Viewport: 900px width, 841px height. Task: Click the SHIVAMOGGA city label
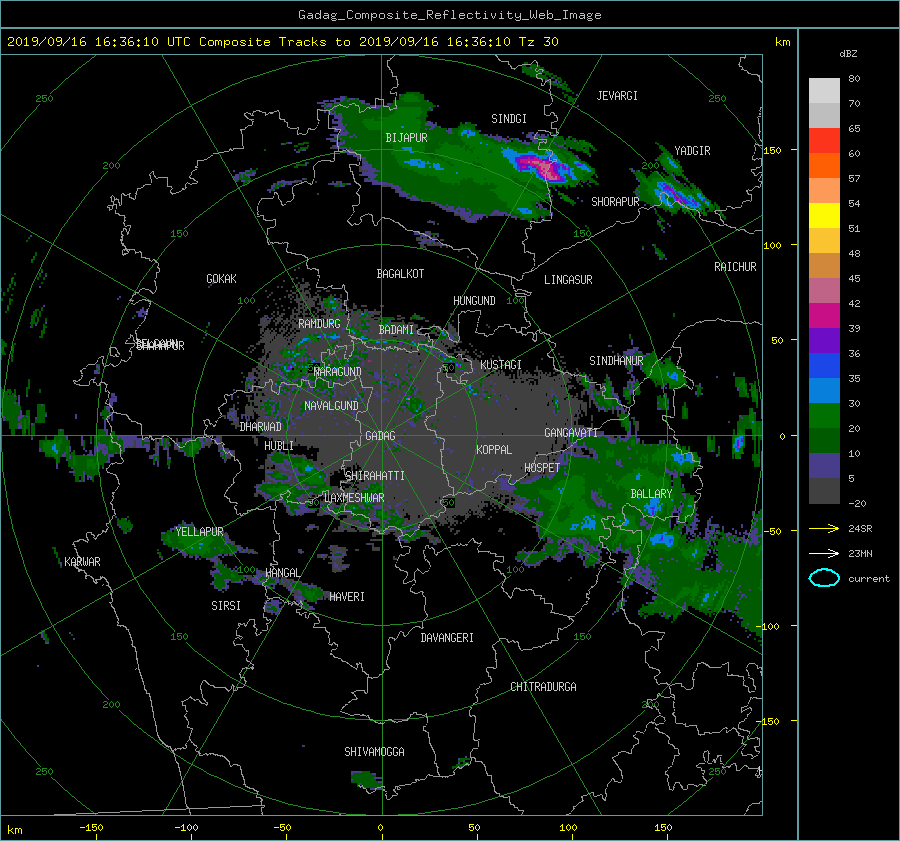pyautogui.click(x=374, y=752)
